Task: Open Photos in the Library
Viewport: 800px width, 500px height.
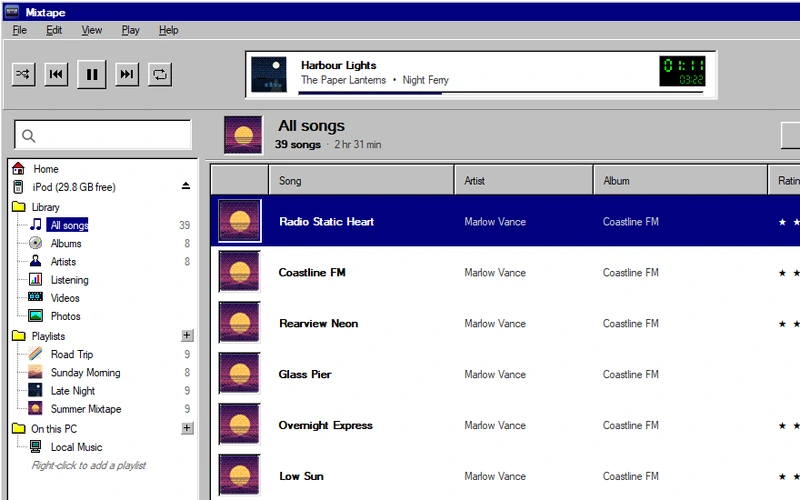Action: (x=65, y=316)
